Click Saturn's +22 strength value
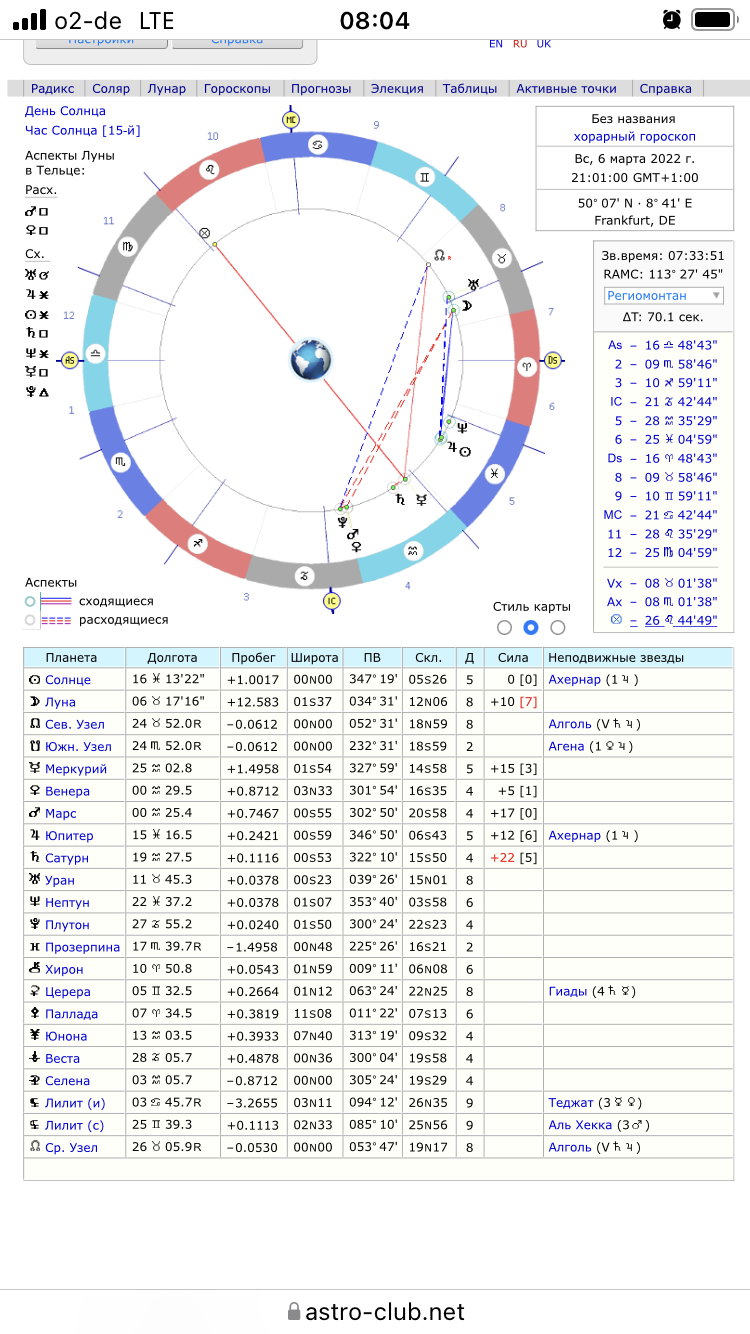The image size is (750, 1334). click(502, 858)
